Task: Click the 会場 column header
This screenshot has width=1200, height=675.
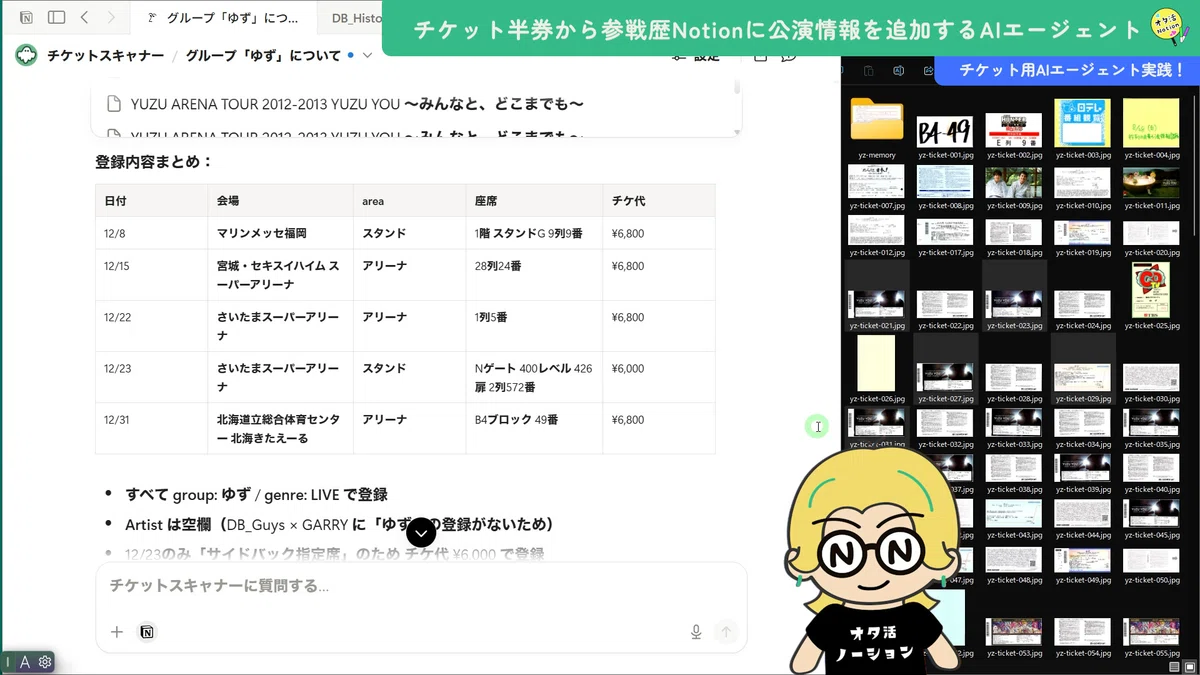Action: pos(281,201)
